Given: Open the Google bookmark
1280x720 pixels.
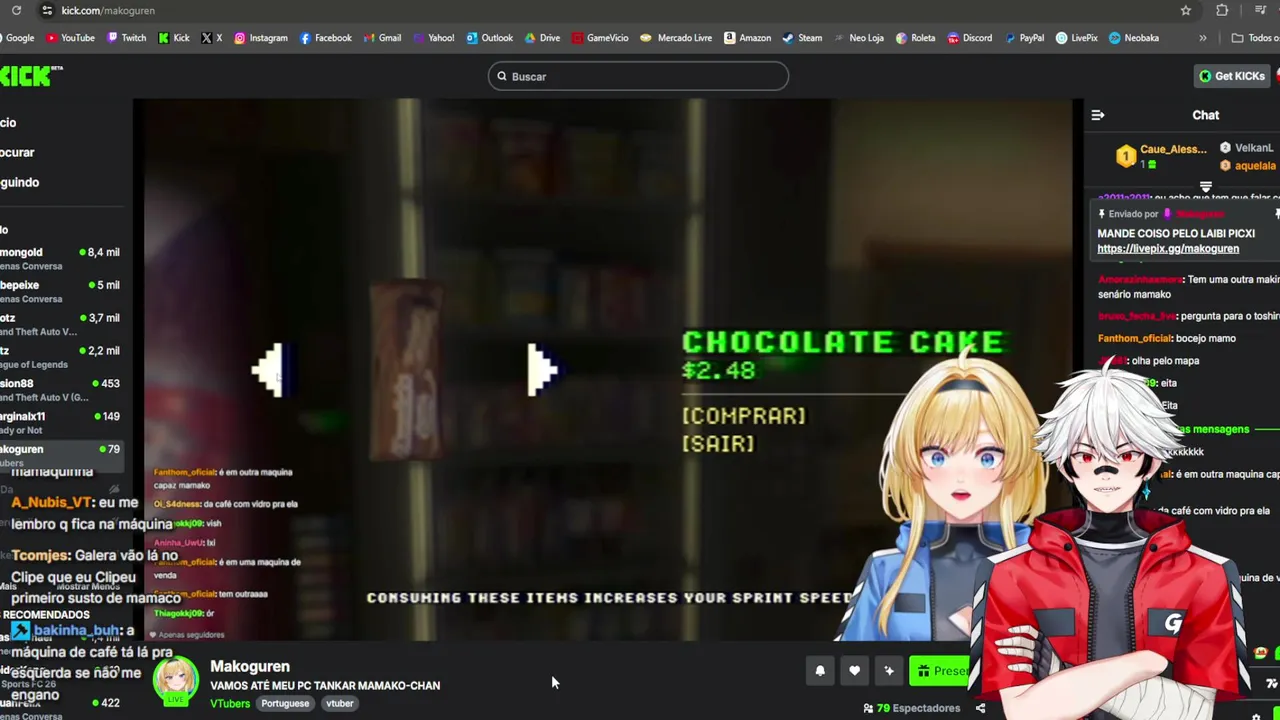Looking at the screenshot, I should coord(17,38).
